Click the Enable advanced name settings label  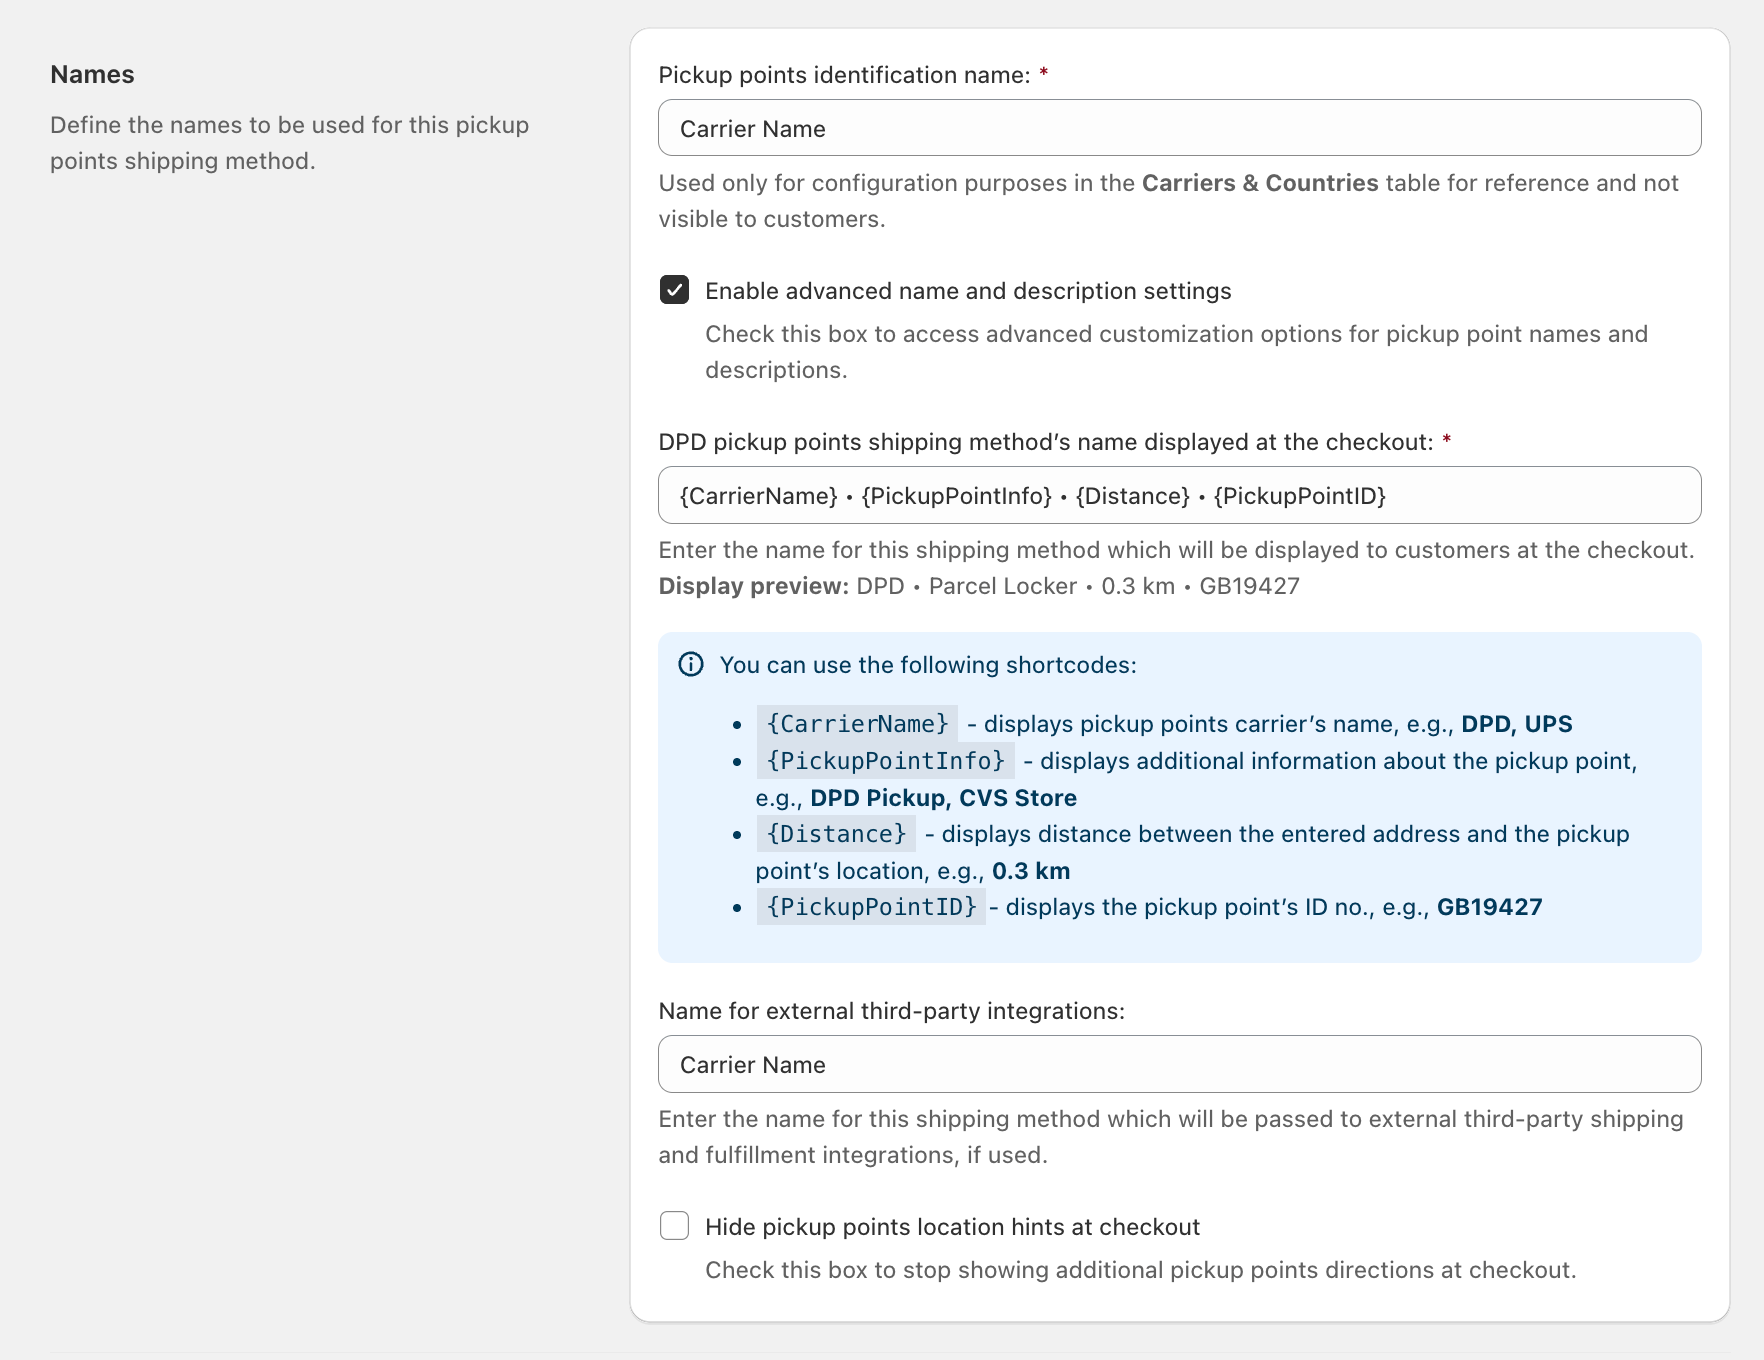968,291
